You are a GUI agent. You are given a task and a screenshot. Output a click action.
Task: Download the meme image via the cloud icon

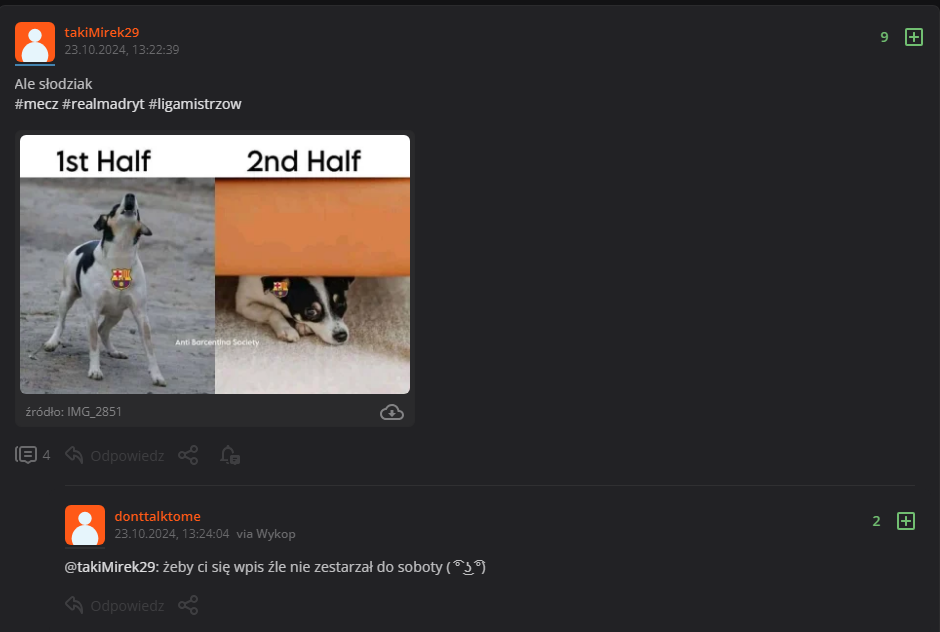pos(391,412)
